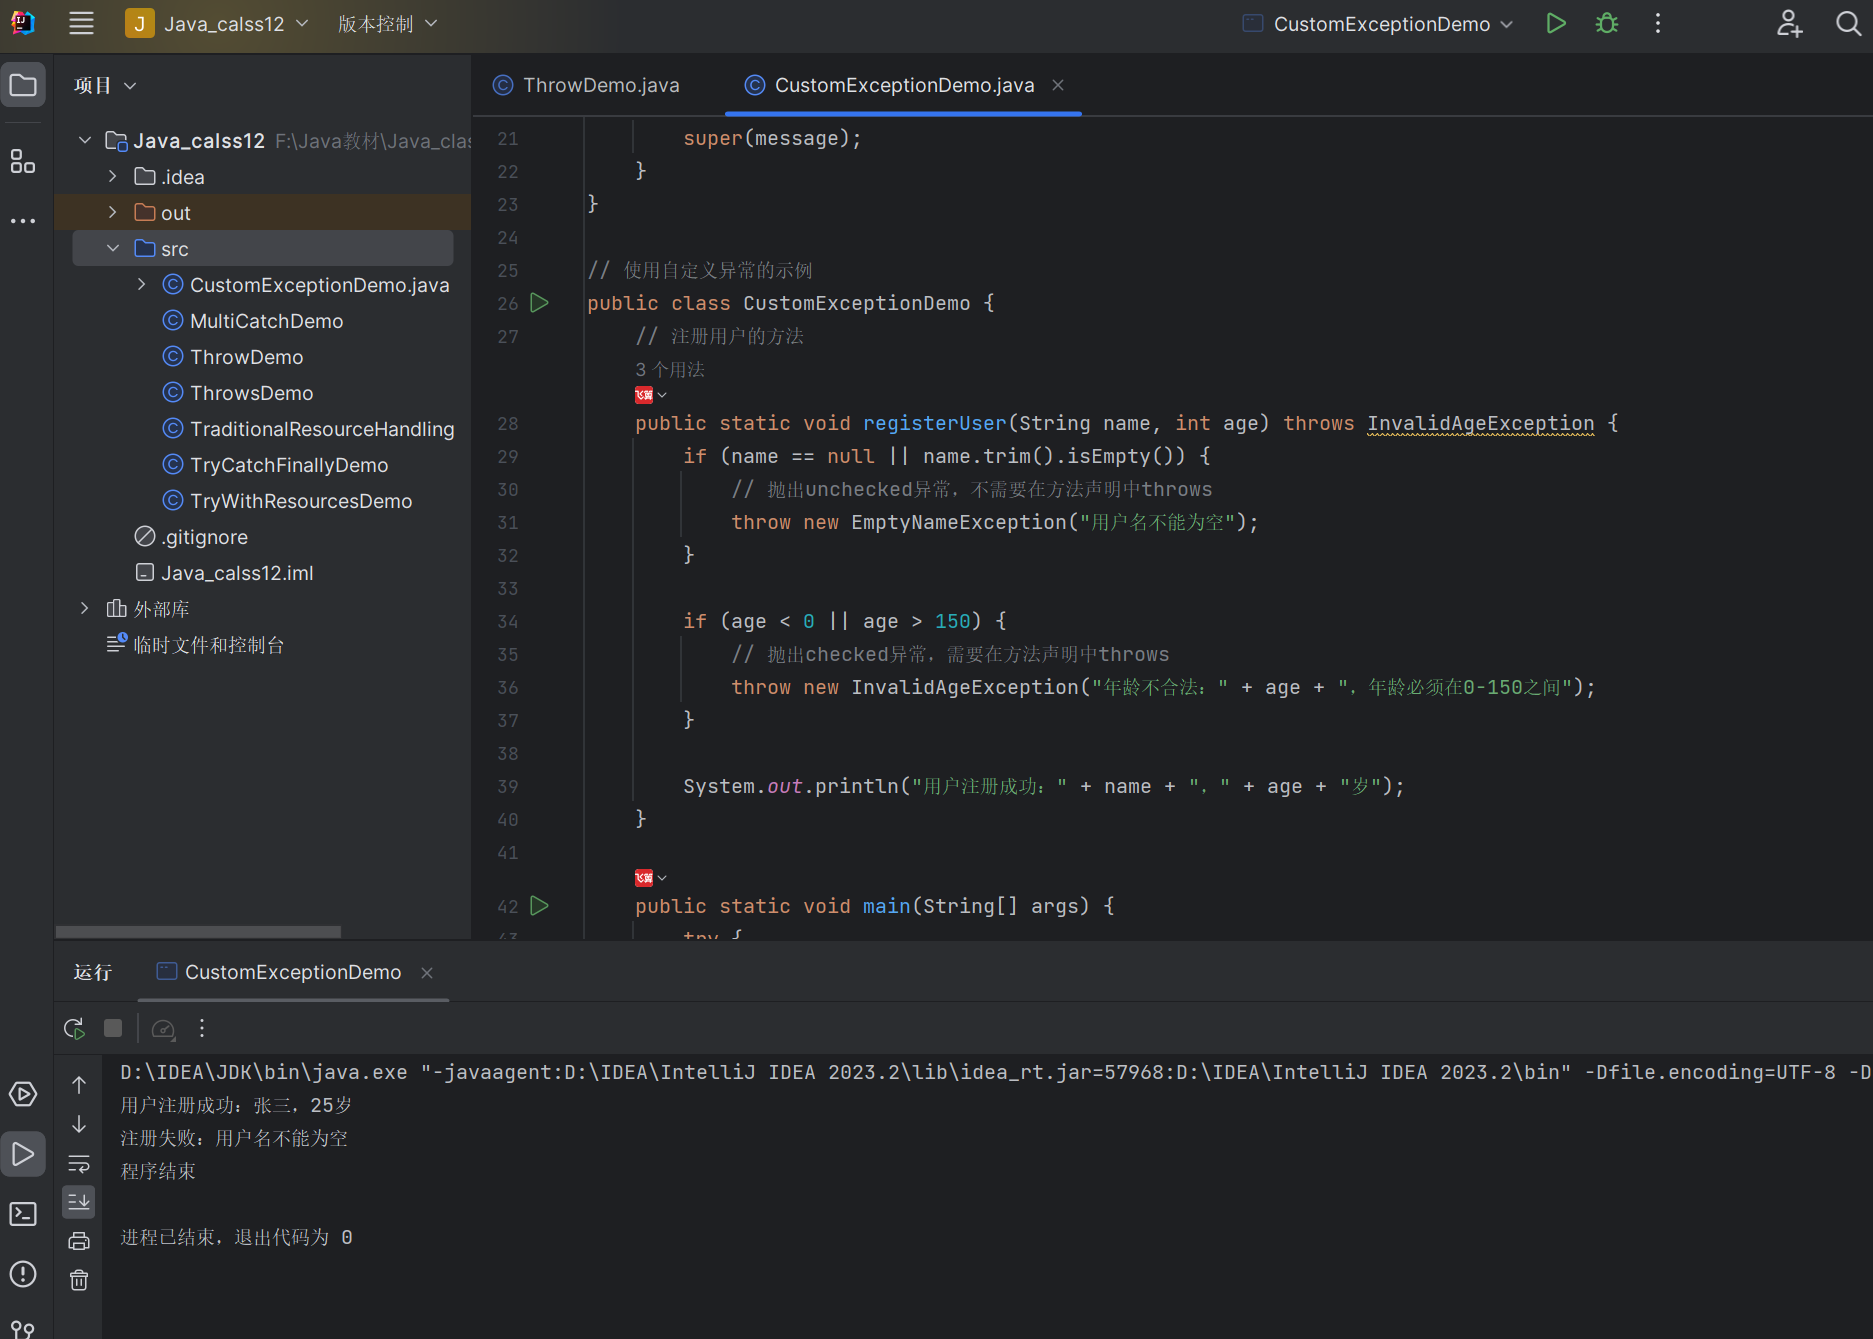1873x1339 pixels.
Task: Expand the out folder
Action: (x=113, y=213)
